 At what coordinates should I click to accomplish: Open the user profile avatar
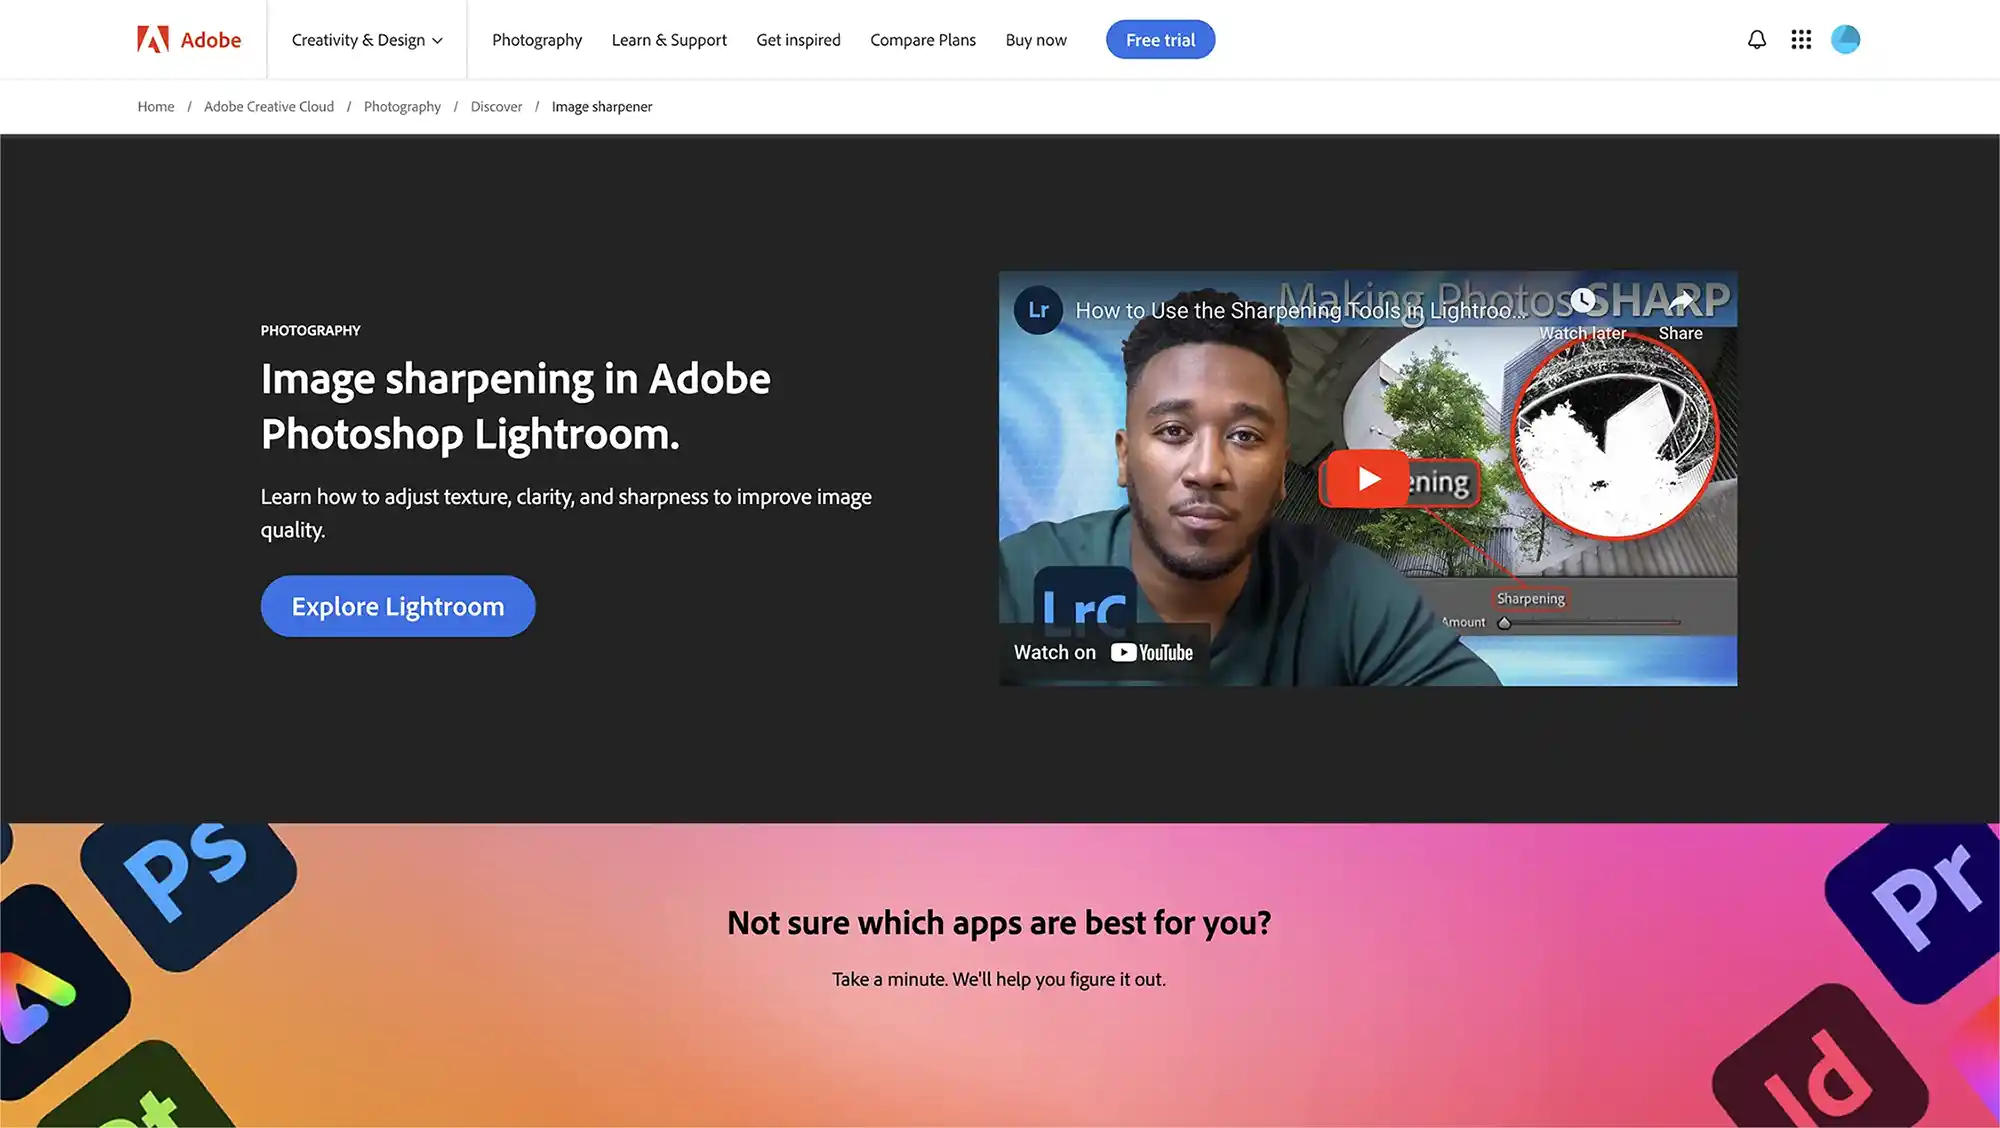pos(1845,40)
